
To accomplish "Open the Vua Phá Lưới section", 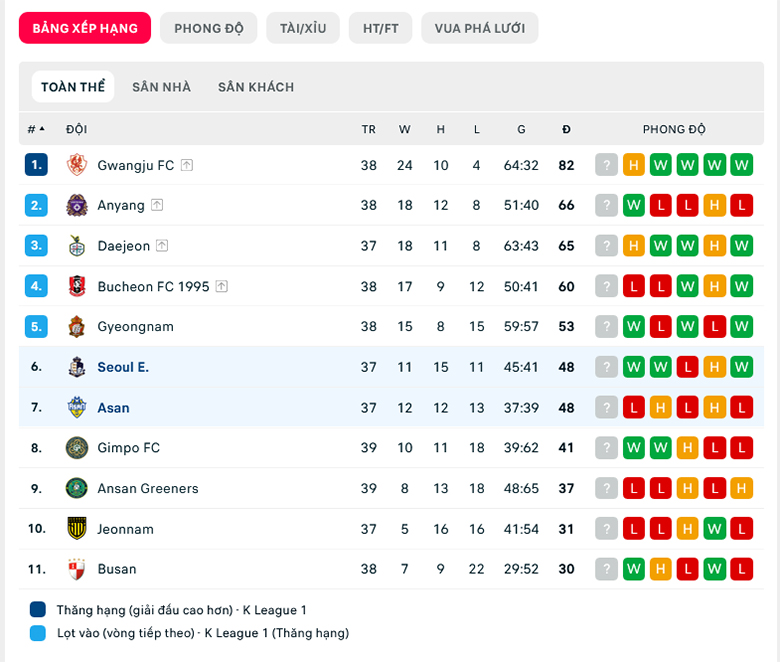I will (480, 28).
